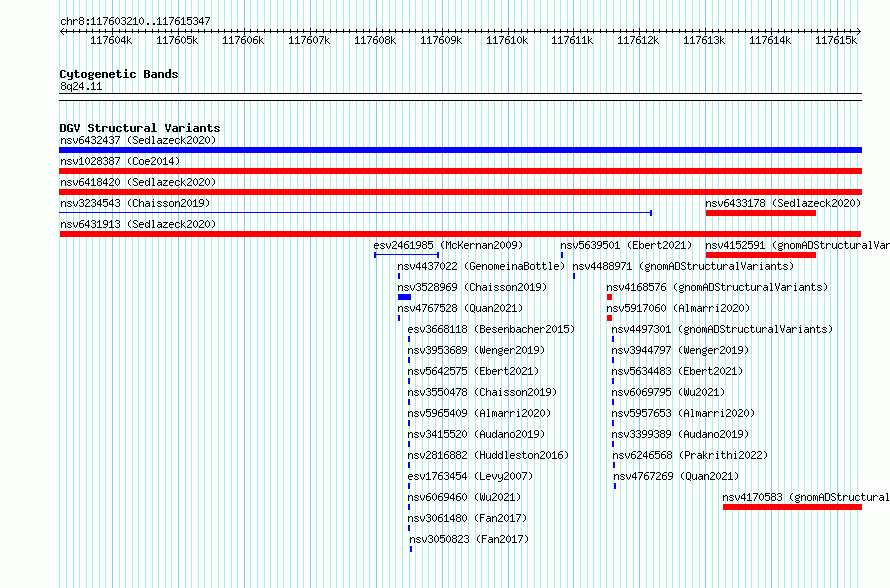Click nsv4170583 gnomAD variant label
Viewport: 890px width, 588px height.
pos(805,497)
